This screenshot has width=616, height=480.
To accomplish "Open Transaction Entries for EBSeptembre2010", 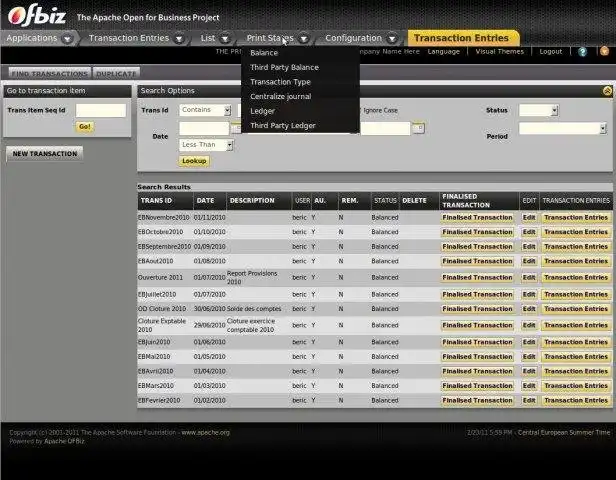I will tap(576, 246).
